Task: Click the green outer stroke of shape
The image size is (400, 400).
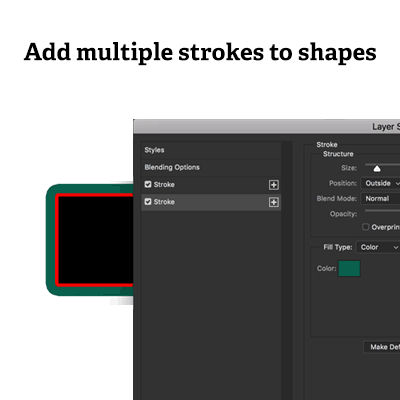Action: coord(51,240)
